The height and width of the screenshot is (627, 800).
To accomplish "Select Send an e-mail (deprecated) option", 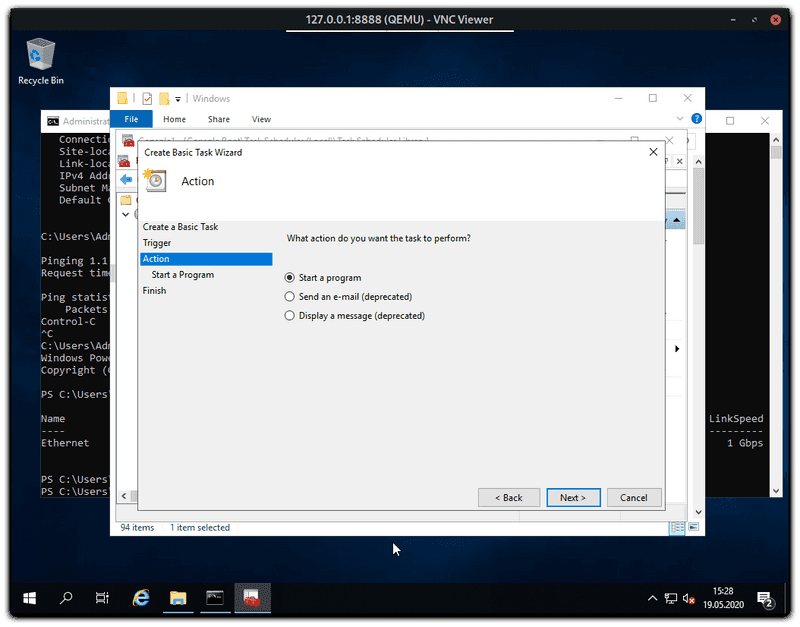I will coord(289,296).
